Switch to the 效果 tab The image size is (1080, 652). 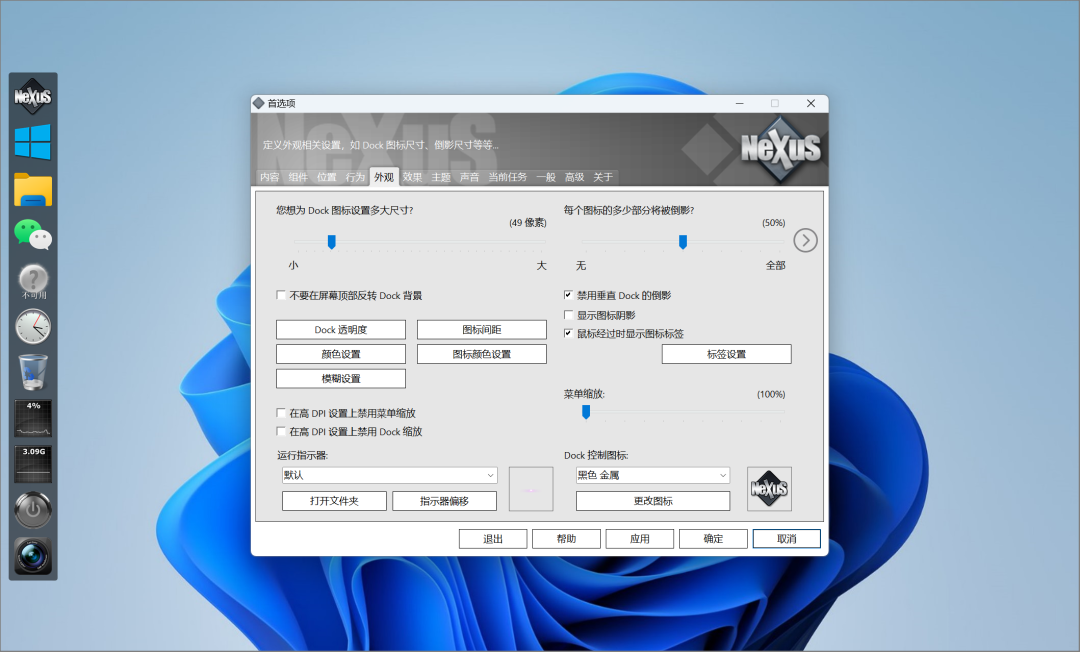tap(412, 177)
